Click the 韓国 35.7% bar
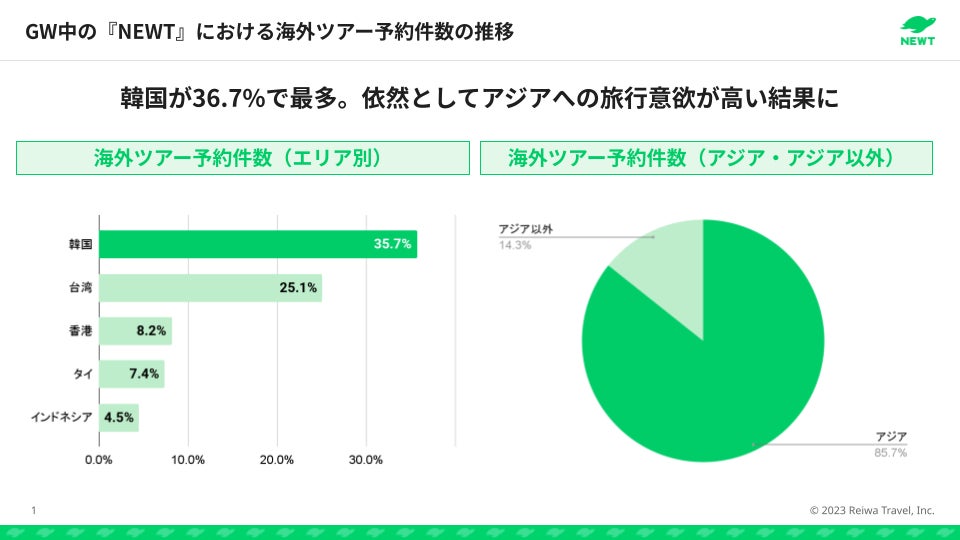960x540 pixels. (258, 244)
